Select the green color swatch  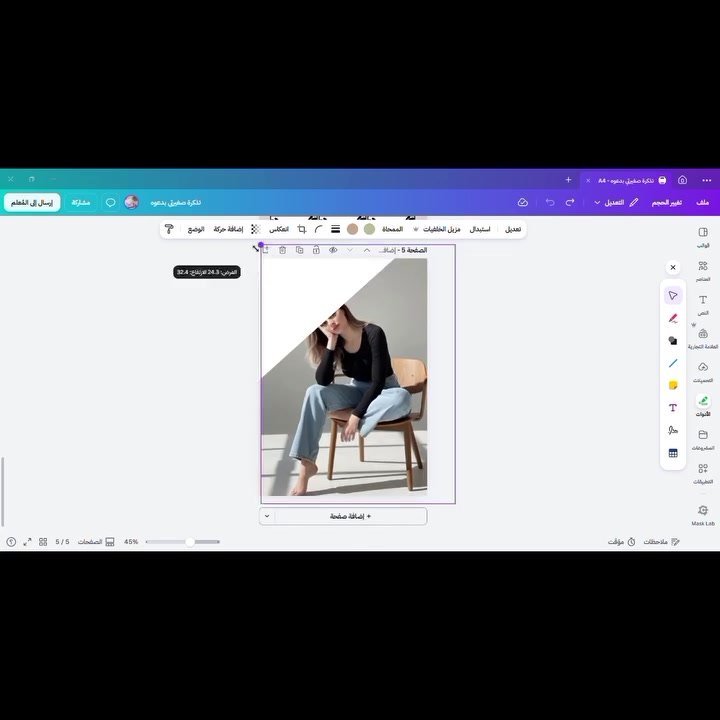click(369, 229)
